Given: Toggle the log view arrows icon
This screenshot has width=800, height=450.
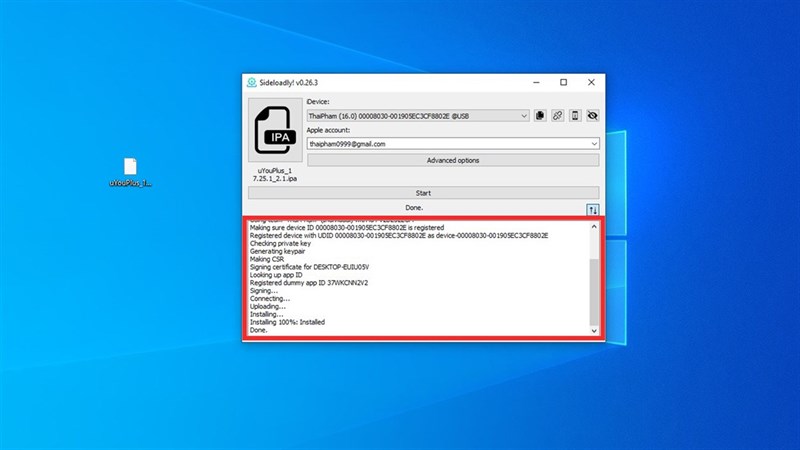Looking at the screenshot, I should pos(592,210).
